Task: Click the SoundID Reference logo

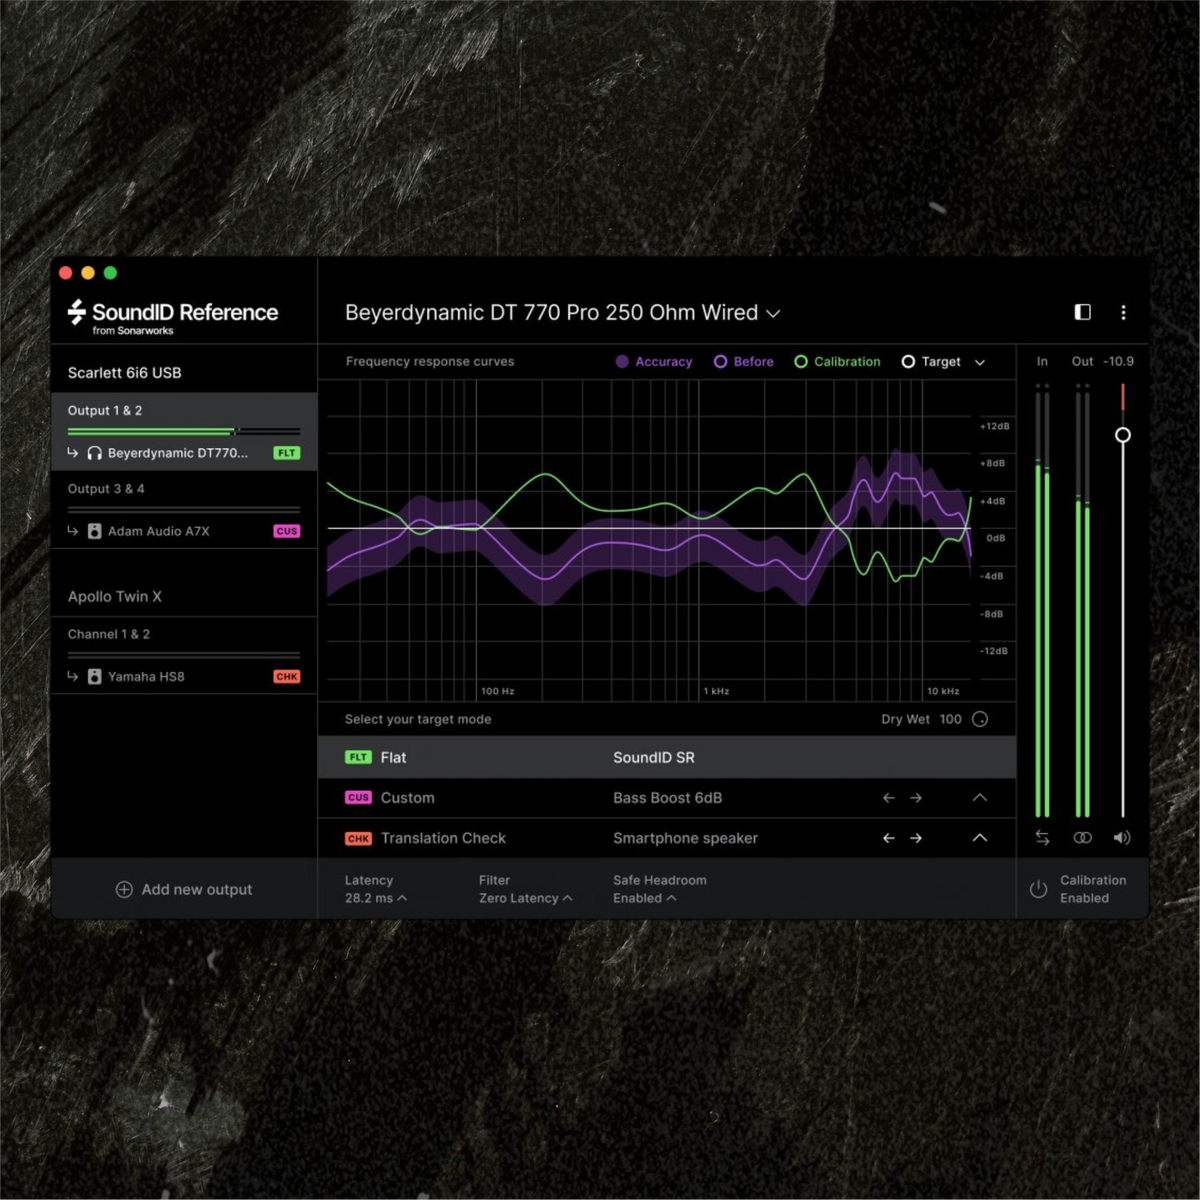Action: (172, 317)
